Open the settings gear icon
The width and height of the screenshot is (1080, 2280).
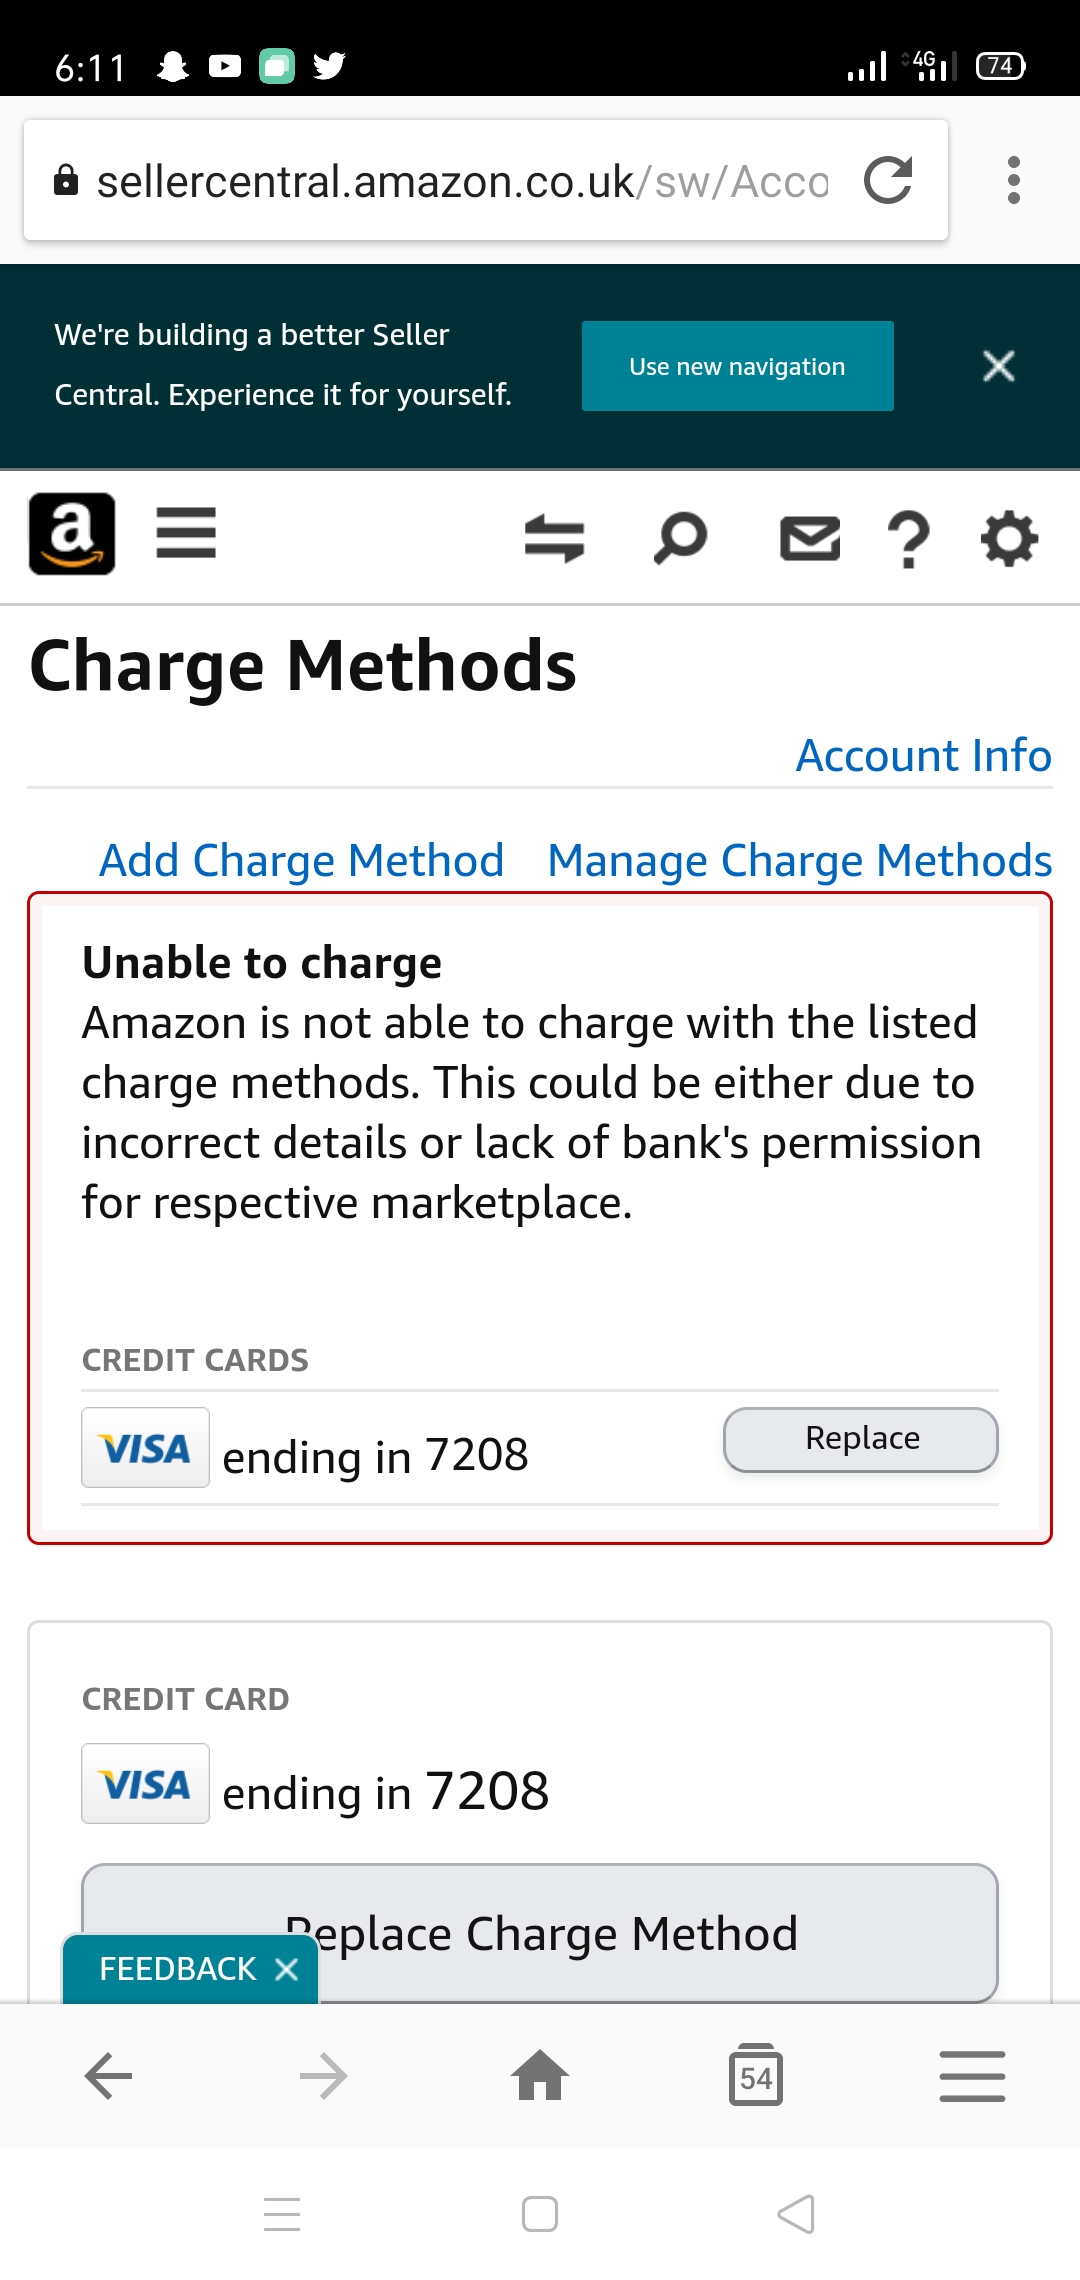pyautogui.click(x=1009, y=538)
